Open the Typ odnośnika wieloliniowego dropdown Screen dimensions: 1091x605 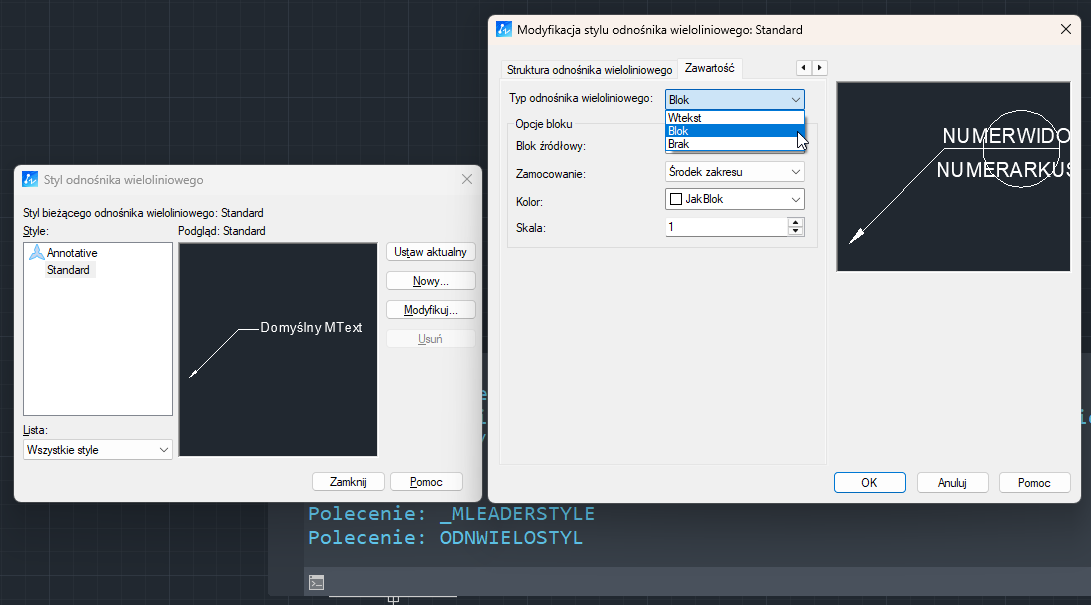coord(734,99)
